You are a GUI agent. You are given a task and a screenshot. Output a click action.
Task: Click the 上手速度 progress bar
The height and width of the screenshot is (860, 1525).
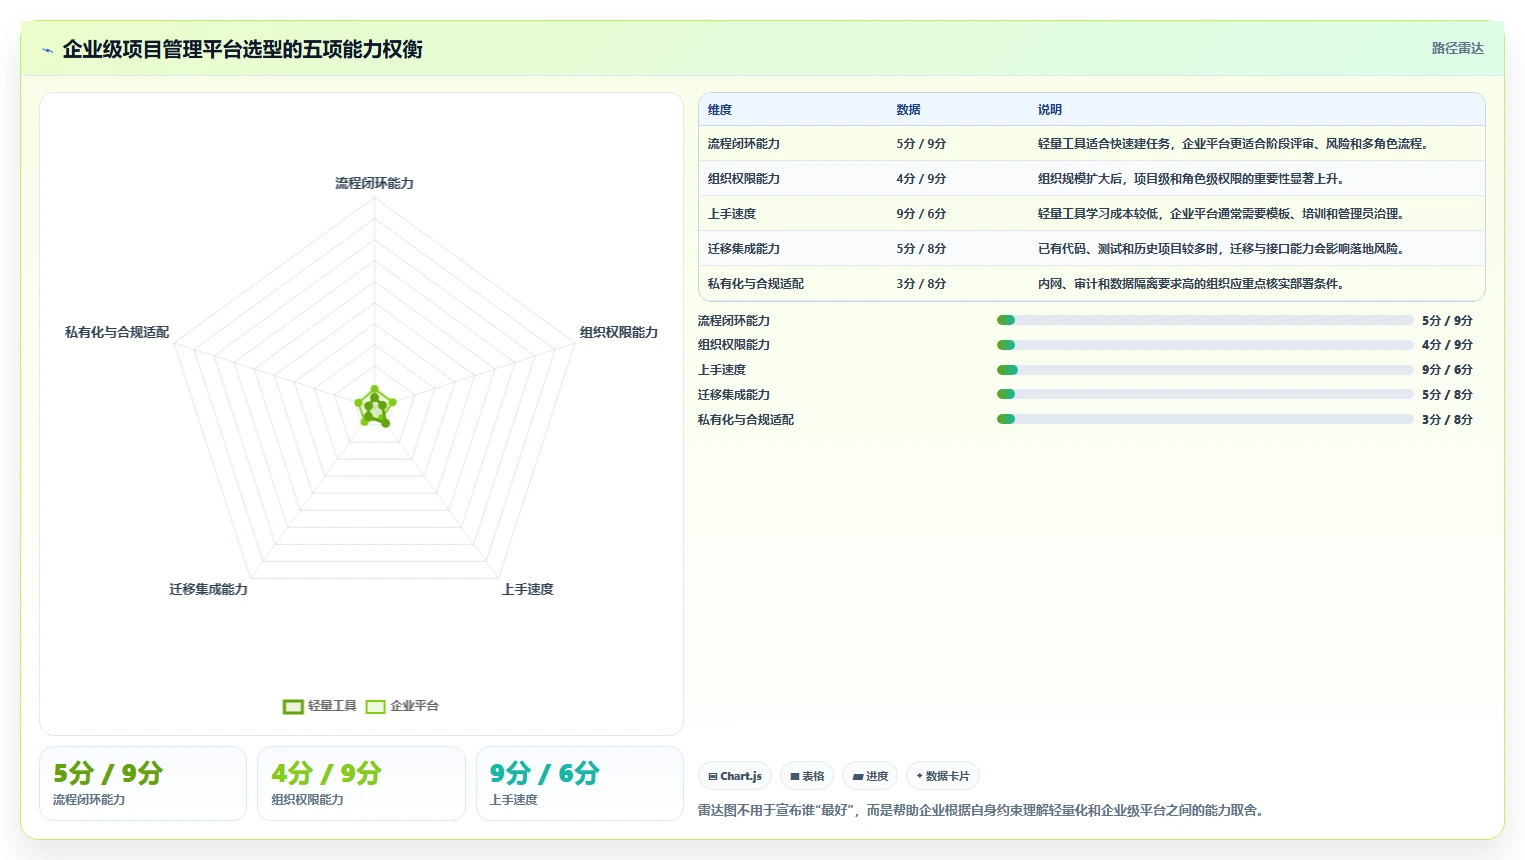pyautogui.click(x=1205, y=370)
